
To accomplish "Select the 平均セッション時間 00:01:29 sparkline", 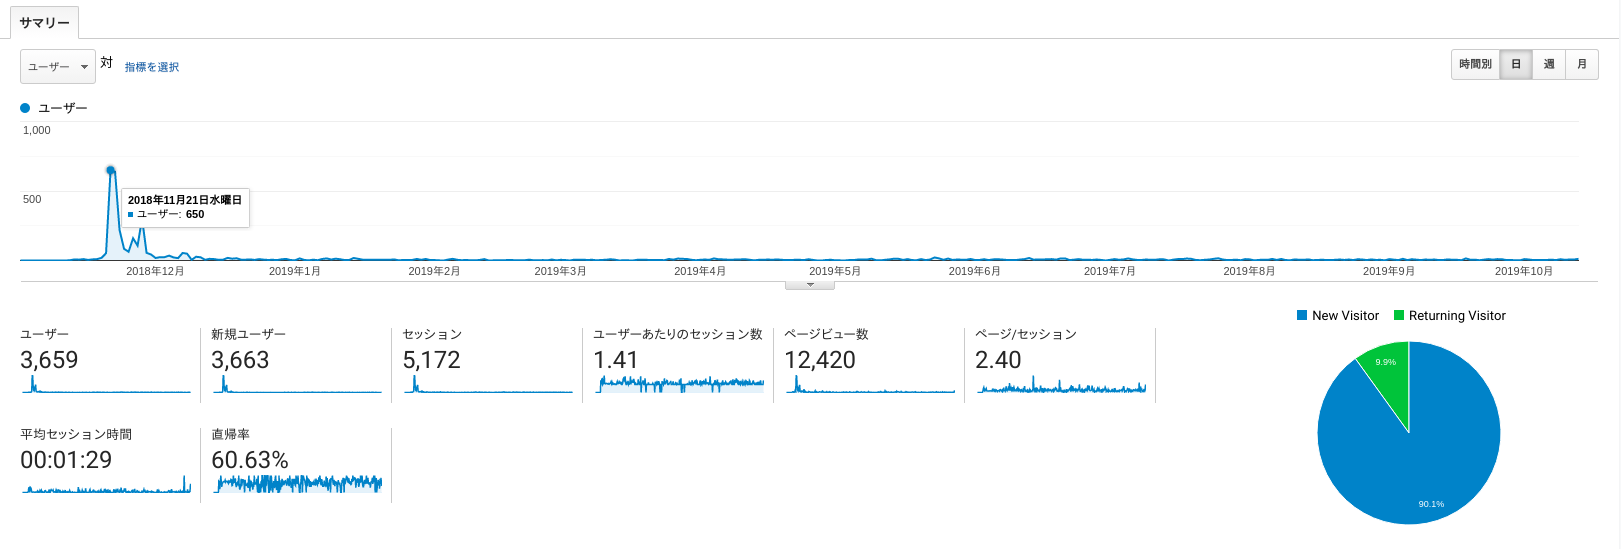I will (106, 484).
